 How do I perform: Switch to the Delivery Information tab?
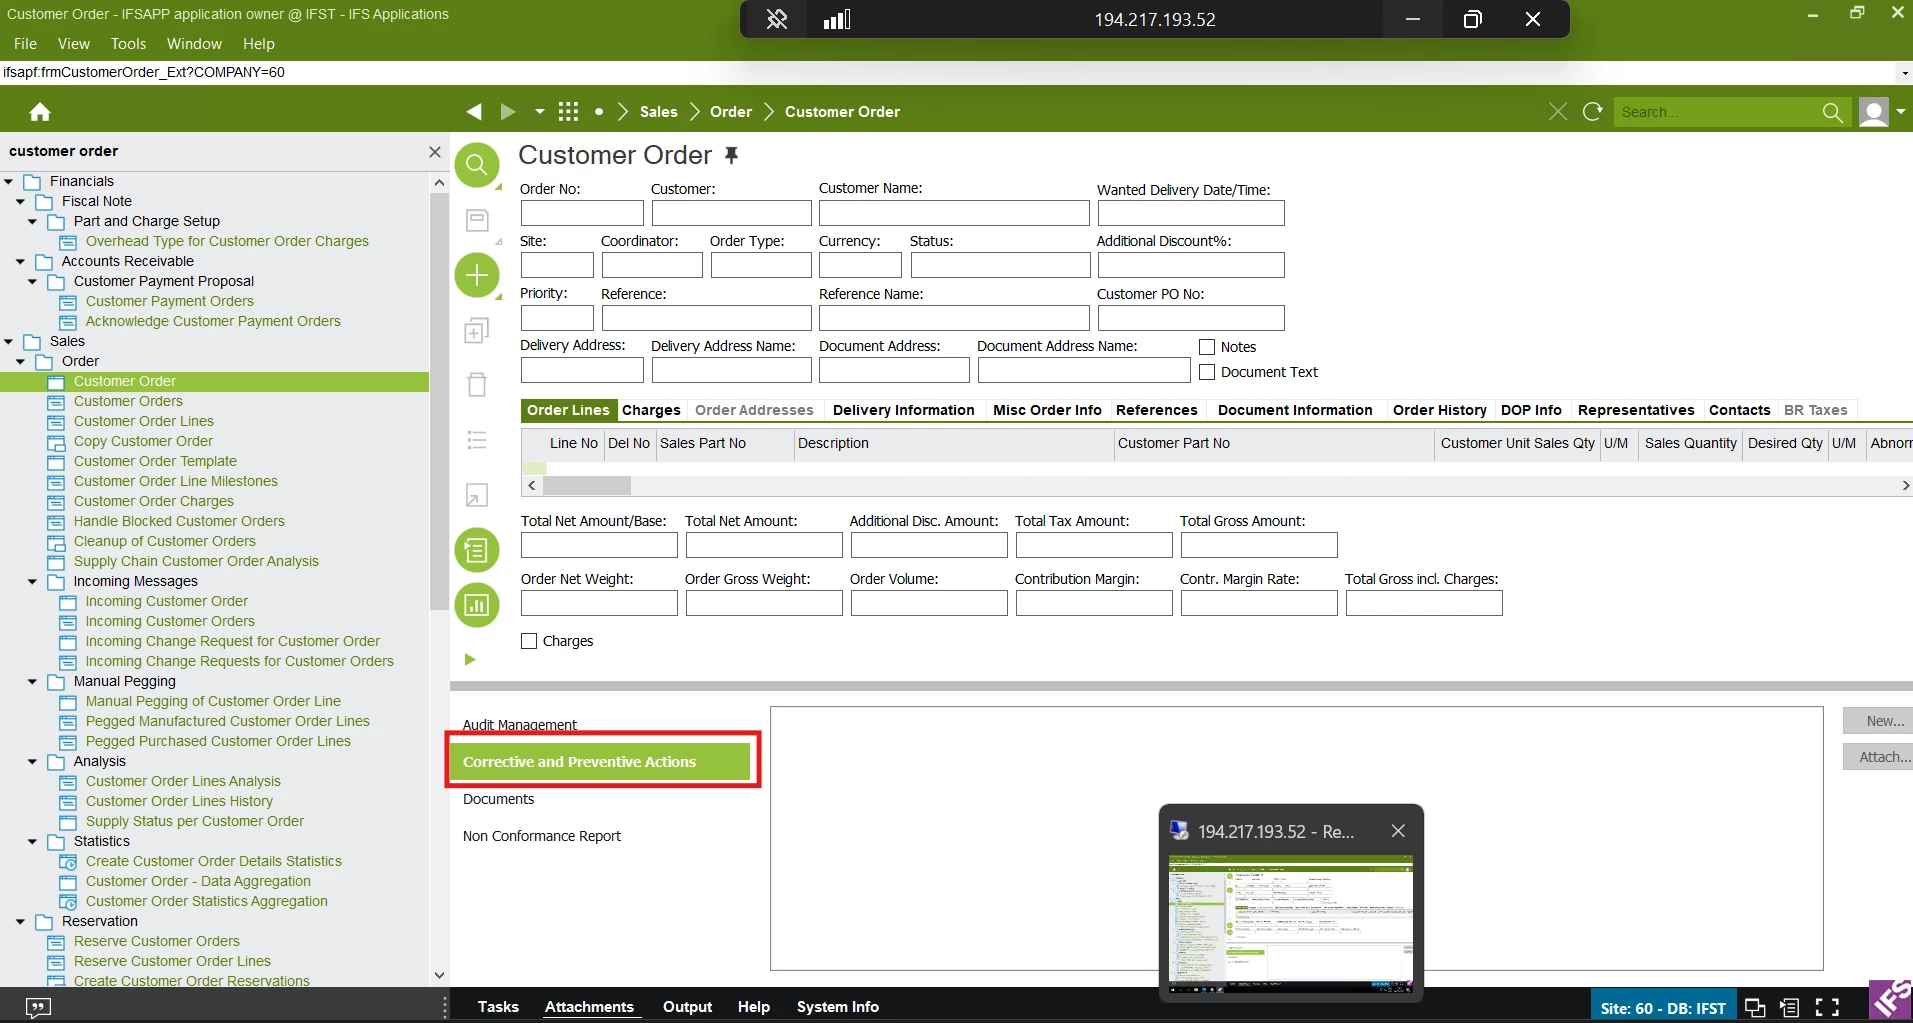[903, 410]
